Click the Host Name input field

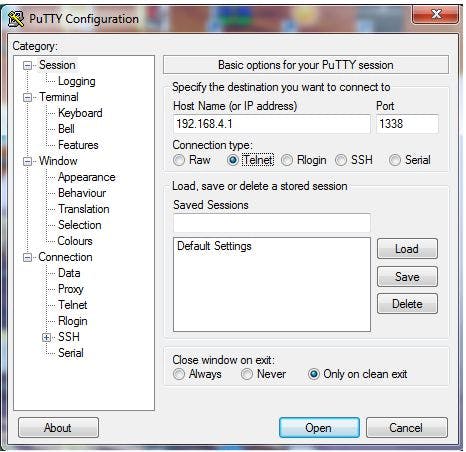click(x=272, y=124)
